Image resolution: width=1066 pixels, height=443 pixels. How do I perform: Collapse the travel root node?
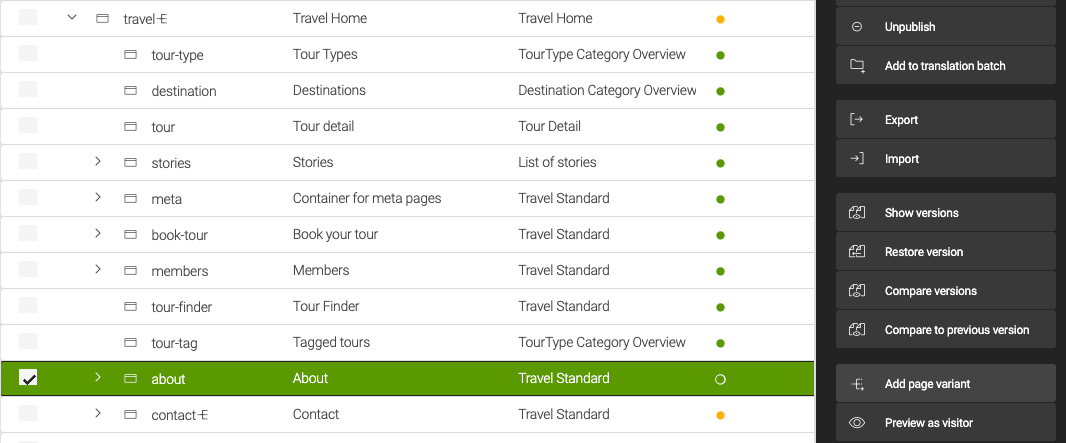click(72, 18)
